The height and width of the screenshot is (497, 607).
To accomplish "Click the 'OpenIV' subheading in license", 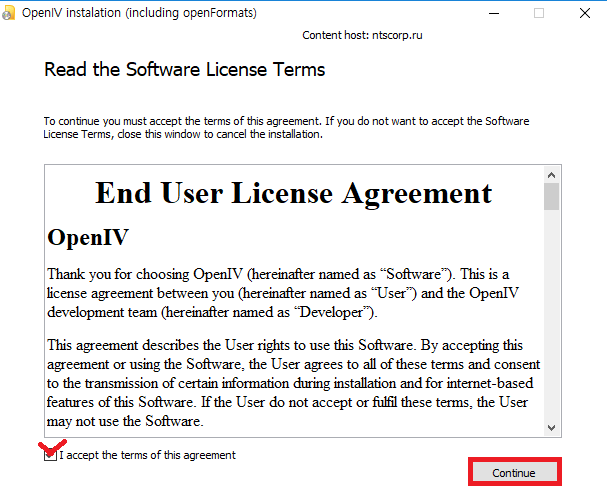I will [x=88, y=237].
